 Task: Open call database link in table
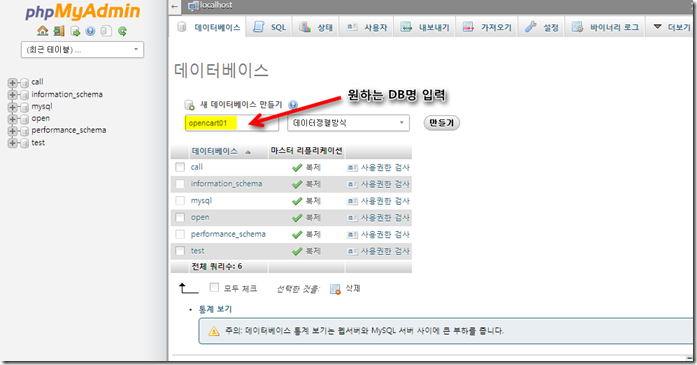(x=197, y=167)
